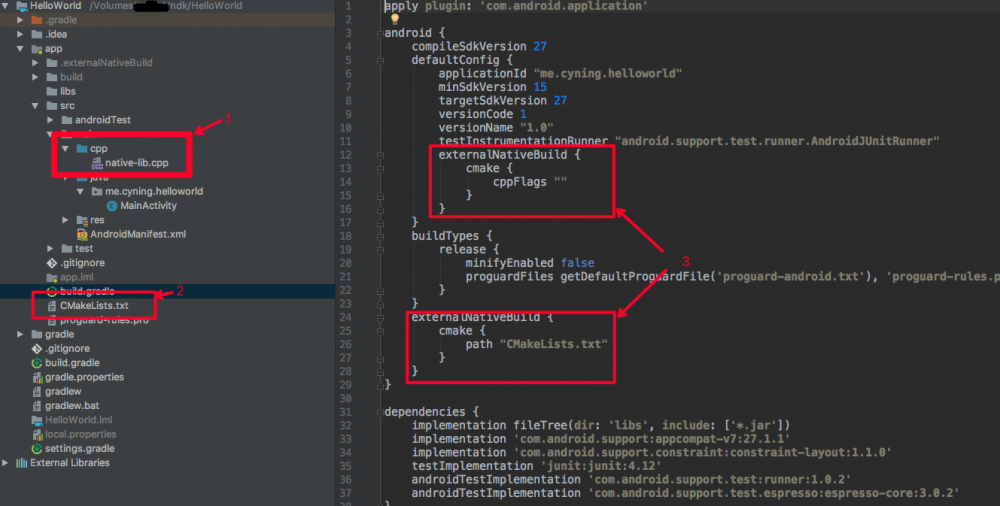Screen dimensions: 1000x506
Task: Click the libs folder icon
Action: [x=52, y=91]
